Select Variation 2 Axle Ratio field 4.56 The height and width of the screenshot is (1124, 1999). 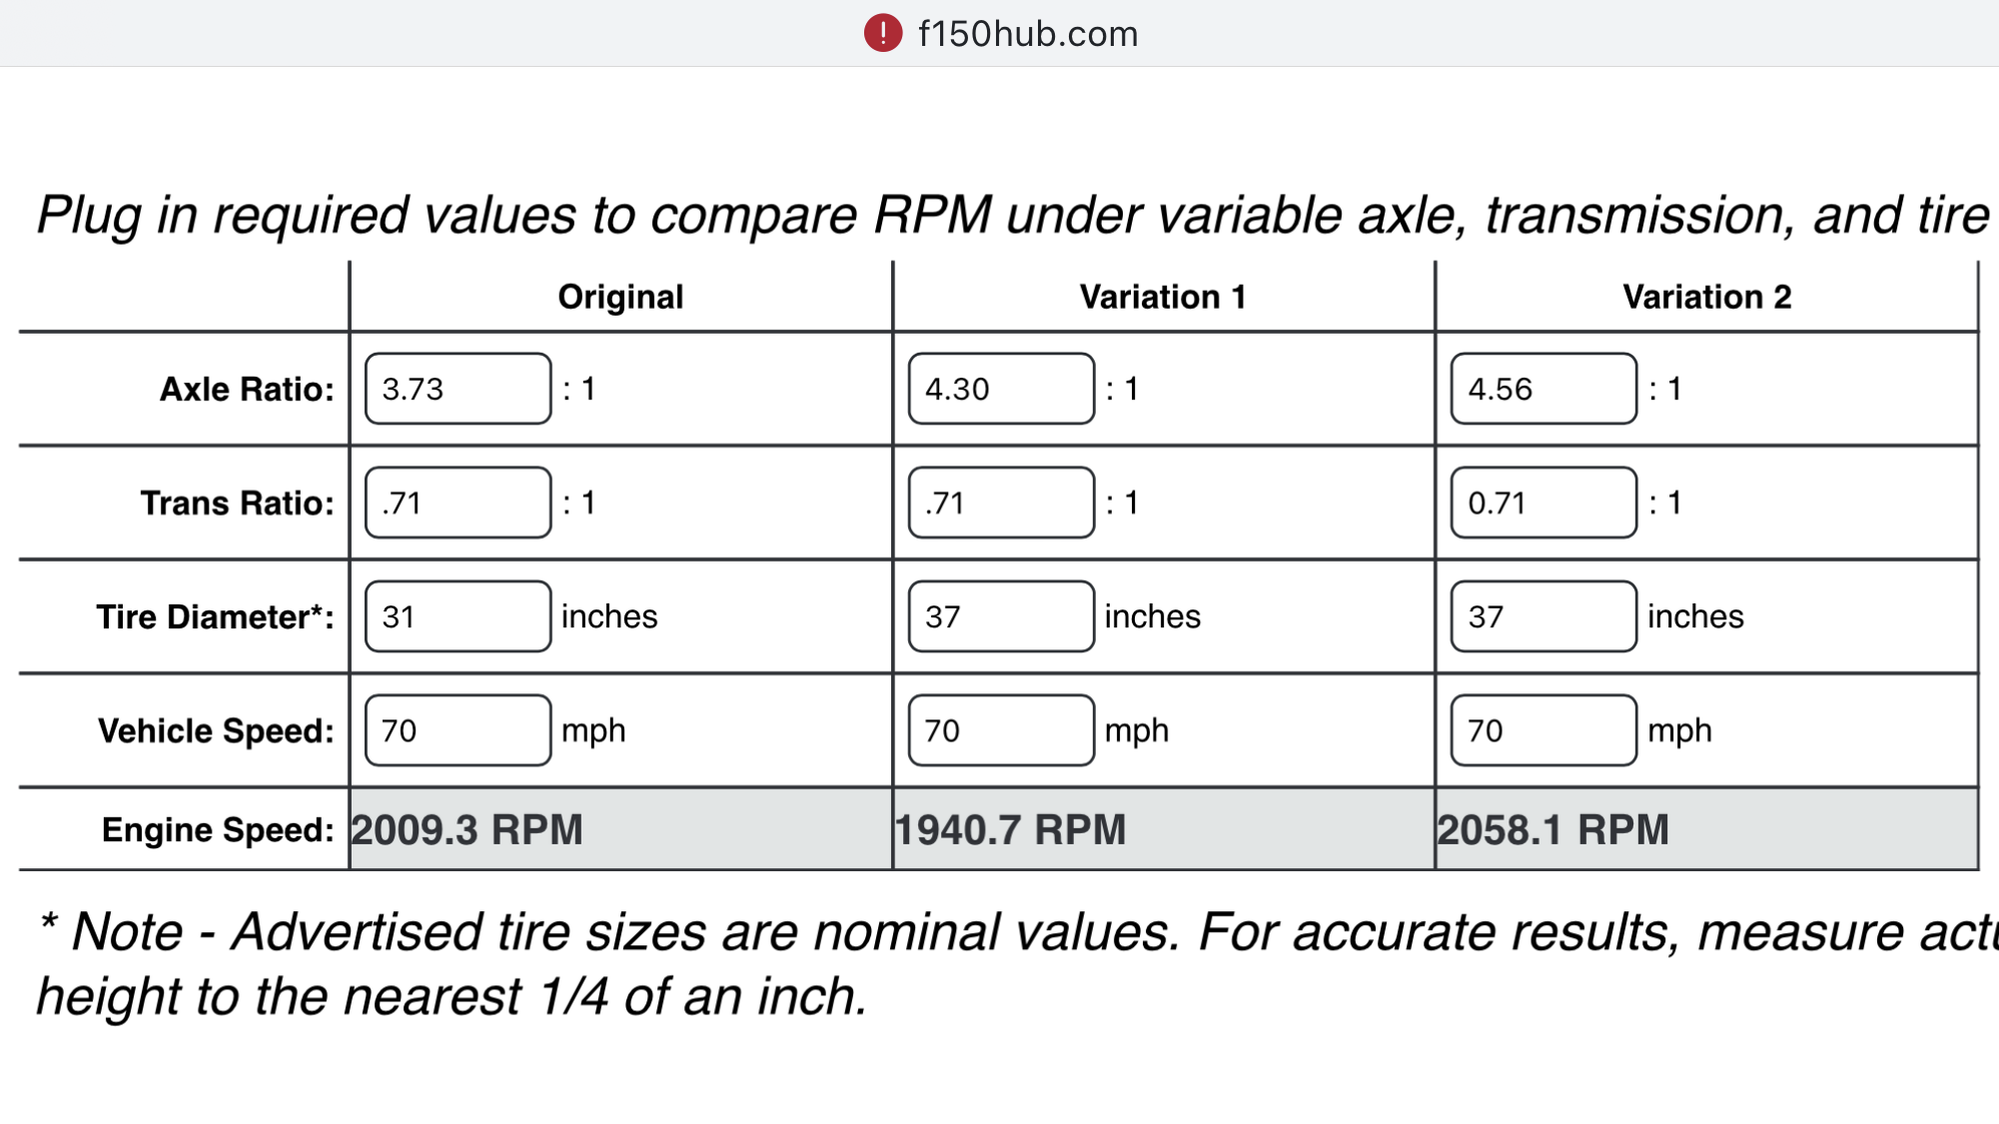click(1544, 389)
